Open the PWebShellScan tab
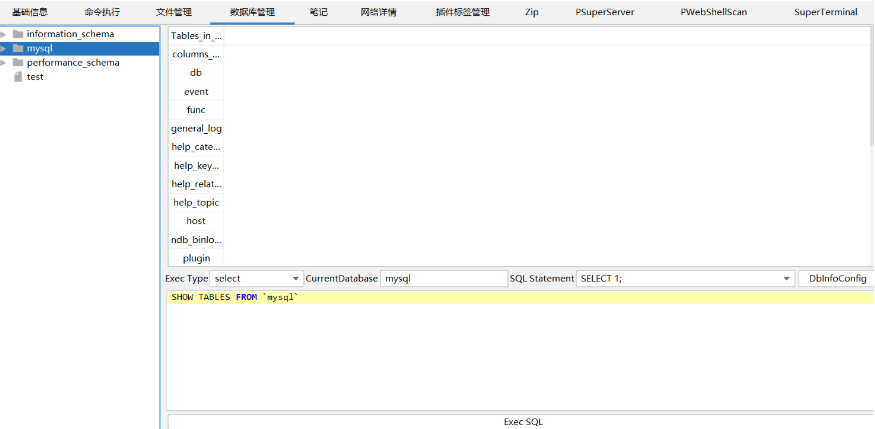 click(714, 12)
